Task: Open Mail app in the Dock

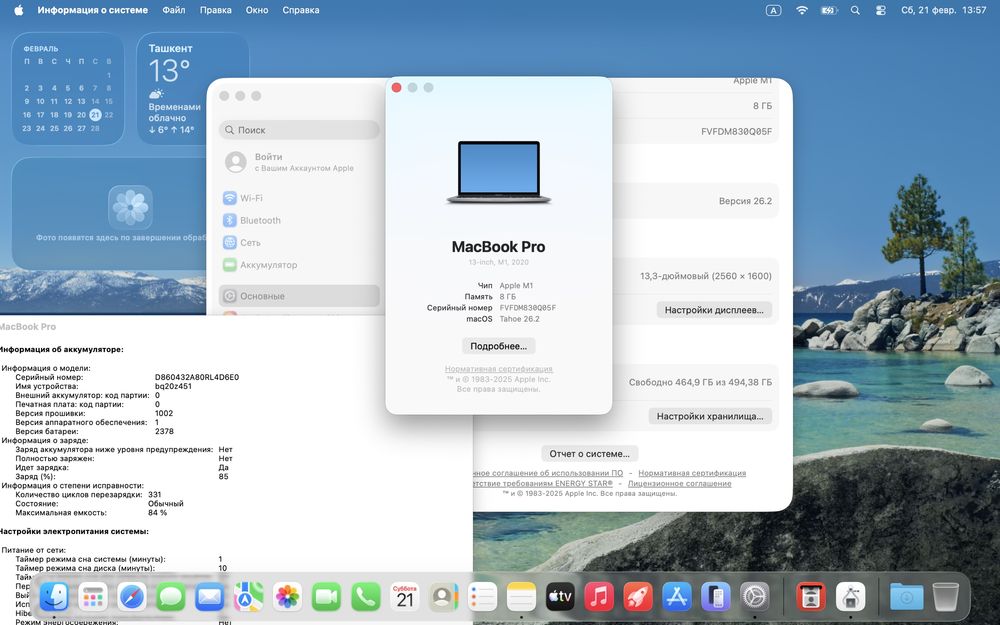Action: [210, 597]
